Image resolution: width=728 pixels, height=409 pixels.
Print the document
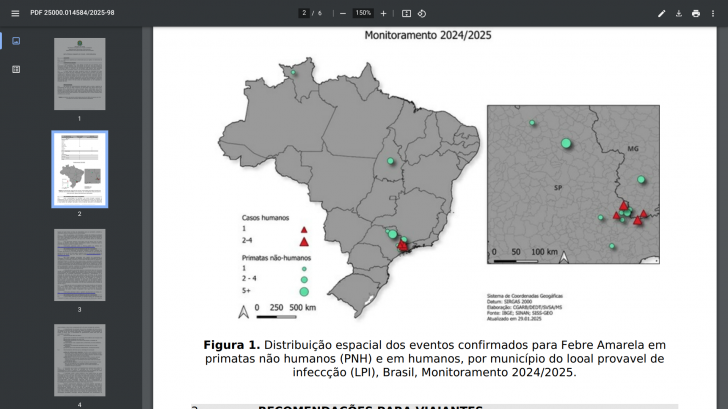coord(696,13)
